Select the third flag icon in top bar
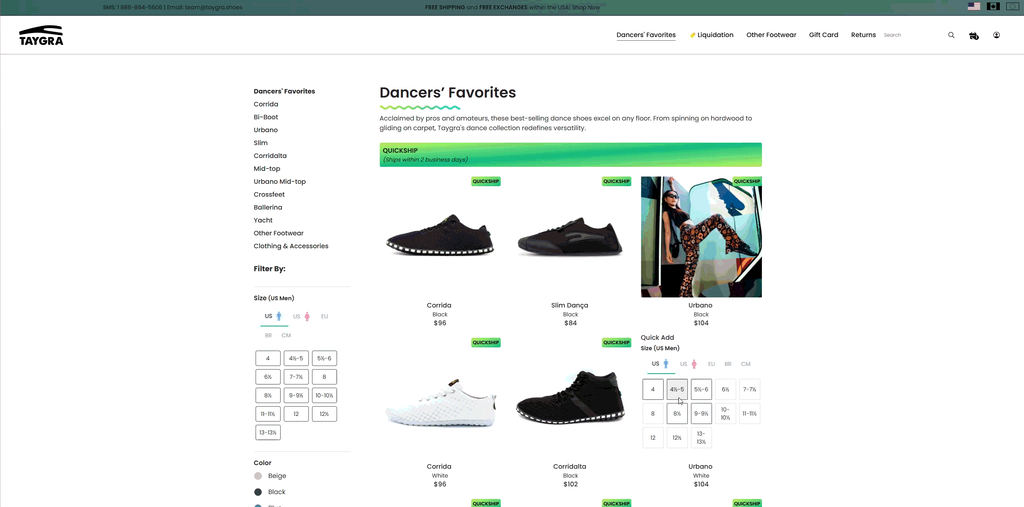Screen dimensions: 1024x507 1013,7
